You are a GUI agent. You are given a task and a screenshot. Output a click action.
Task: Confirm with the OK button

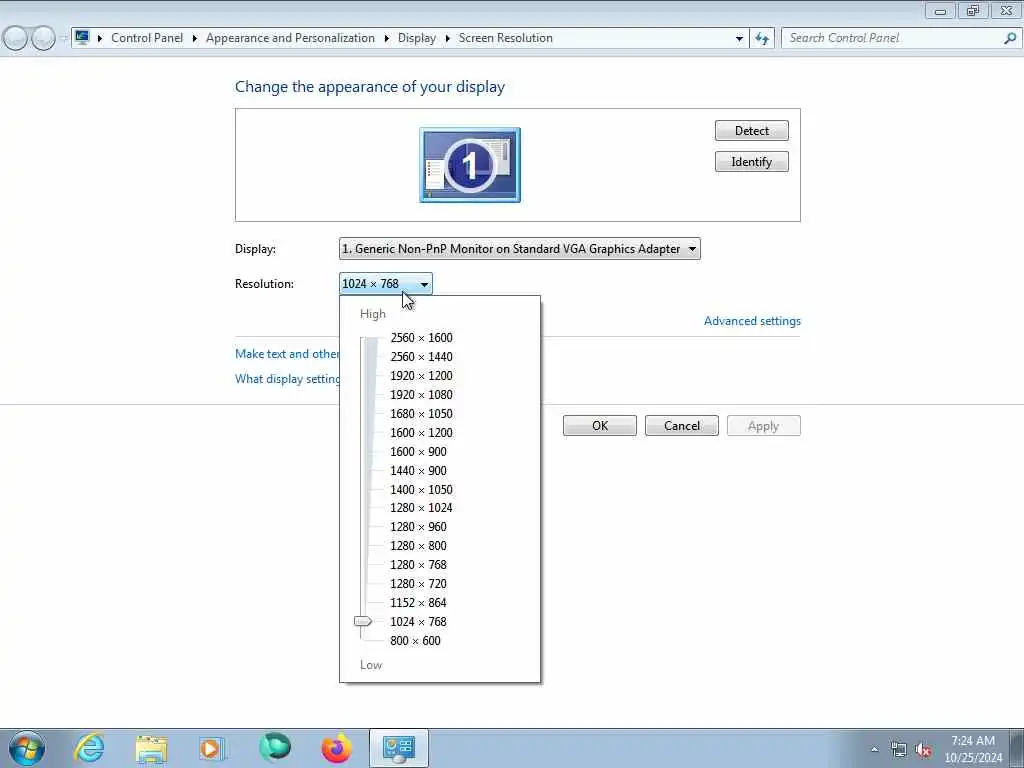(600, 426)
